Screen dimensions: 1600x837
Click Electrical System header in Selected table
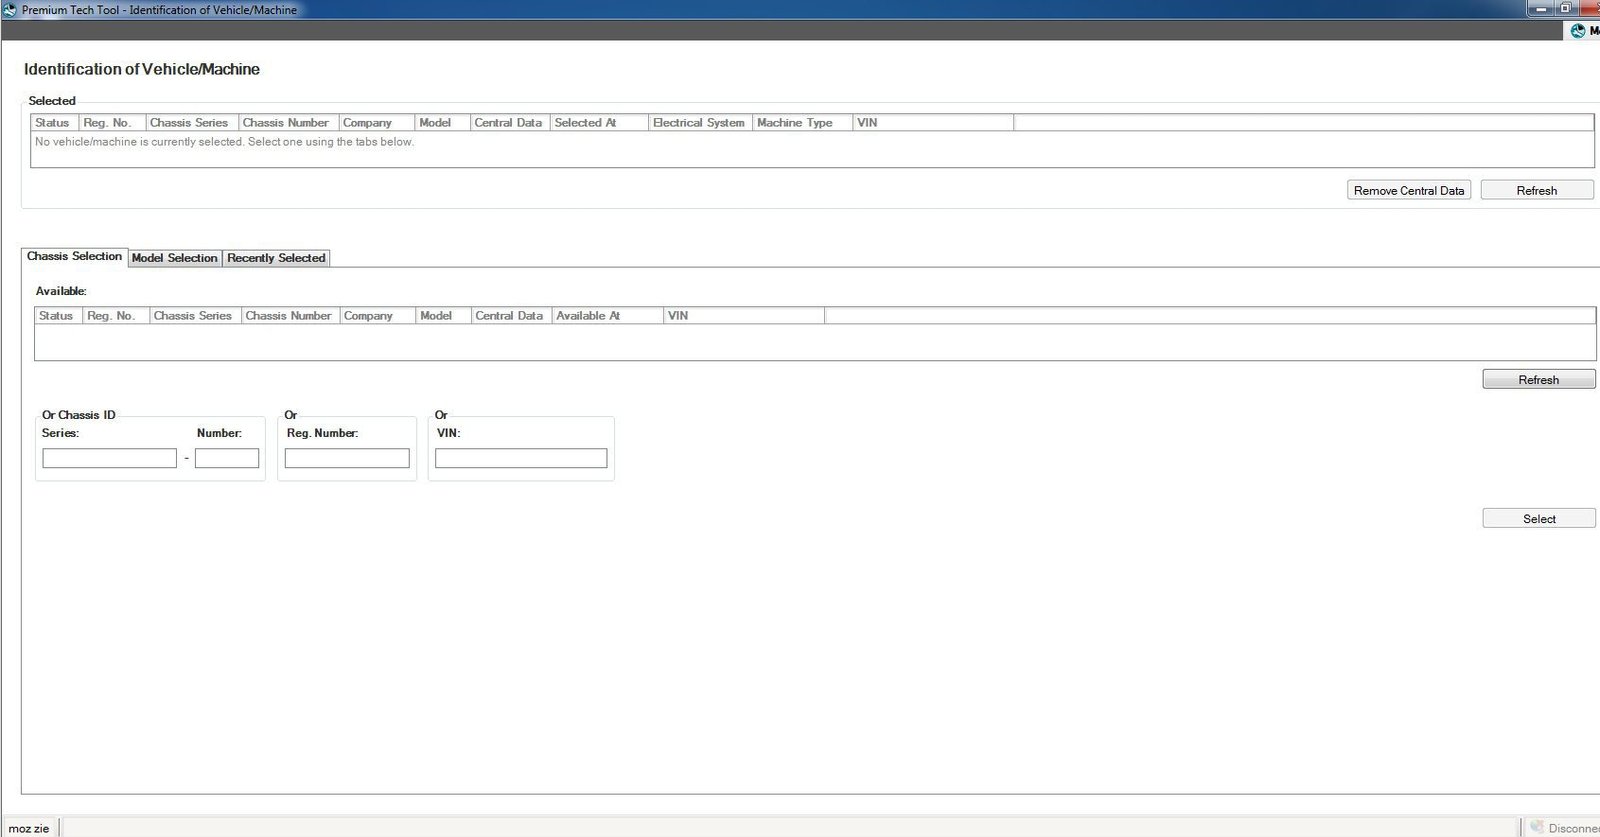point(698,123)
